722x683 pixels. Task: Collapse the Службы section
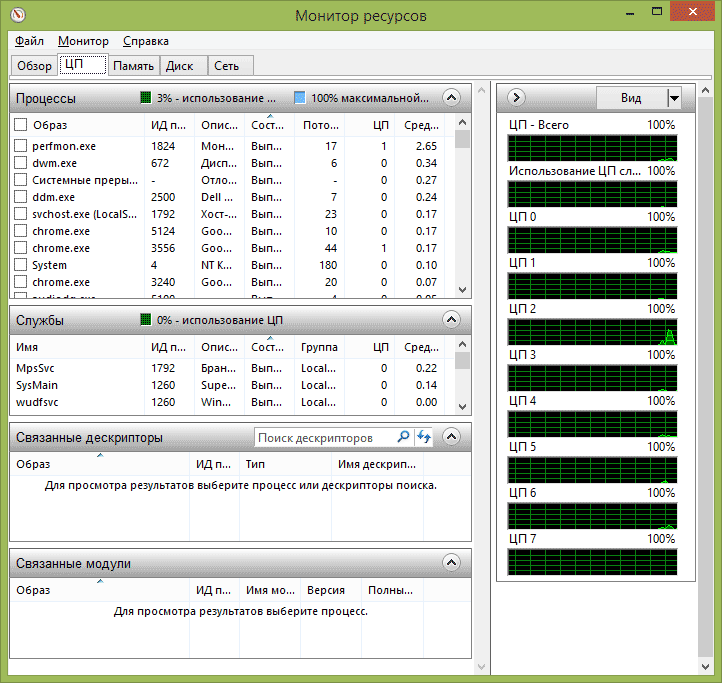451,320
